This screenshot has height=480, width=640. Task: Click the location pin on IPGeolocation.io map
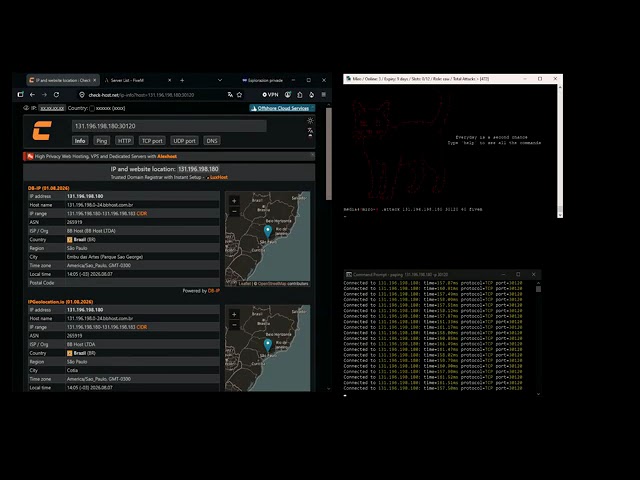(x=268, y=346)
